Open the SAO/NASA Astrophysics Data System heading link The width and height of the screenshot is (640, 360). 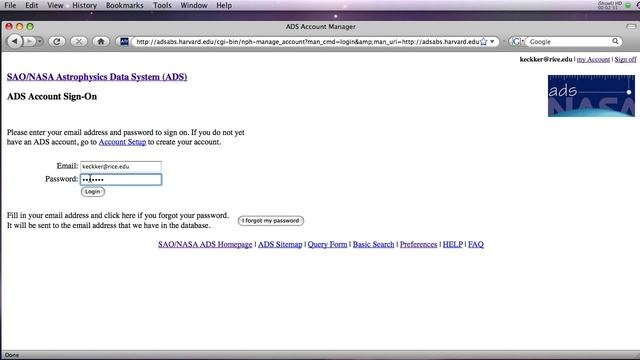pyautogui.click(x=97, y=77)
